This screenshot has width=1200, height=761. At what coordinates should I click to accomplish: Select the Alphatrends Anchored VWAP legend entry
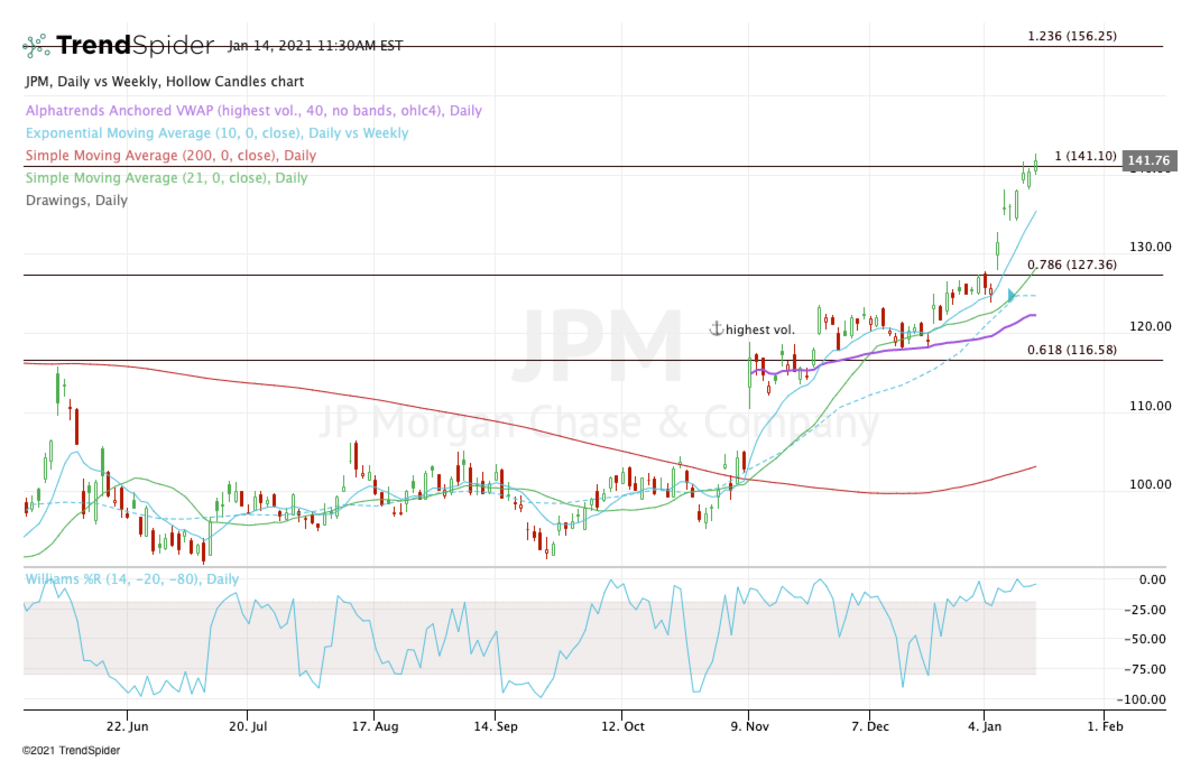254,111
